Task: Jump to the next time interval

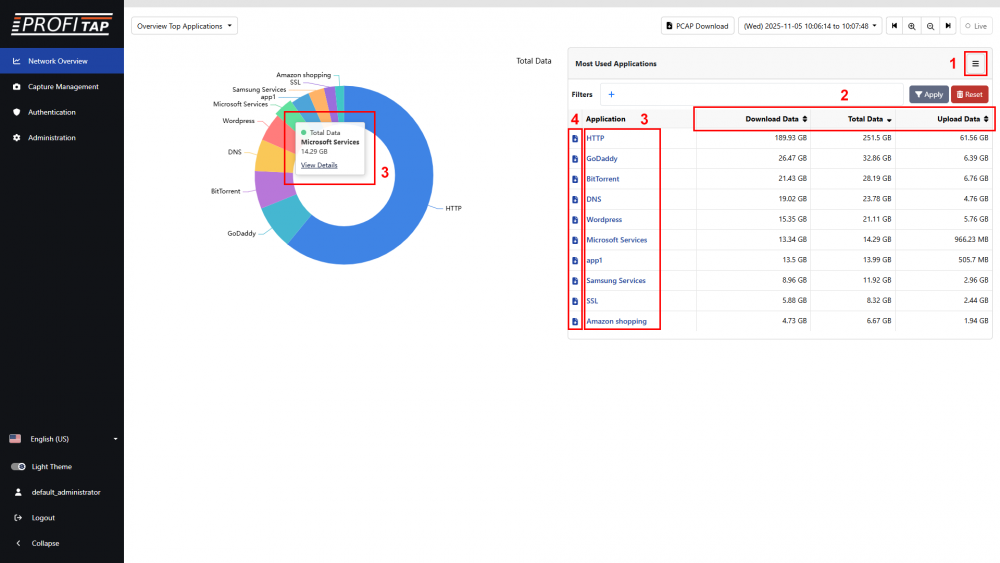Action: [x=948, y=26]
